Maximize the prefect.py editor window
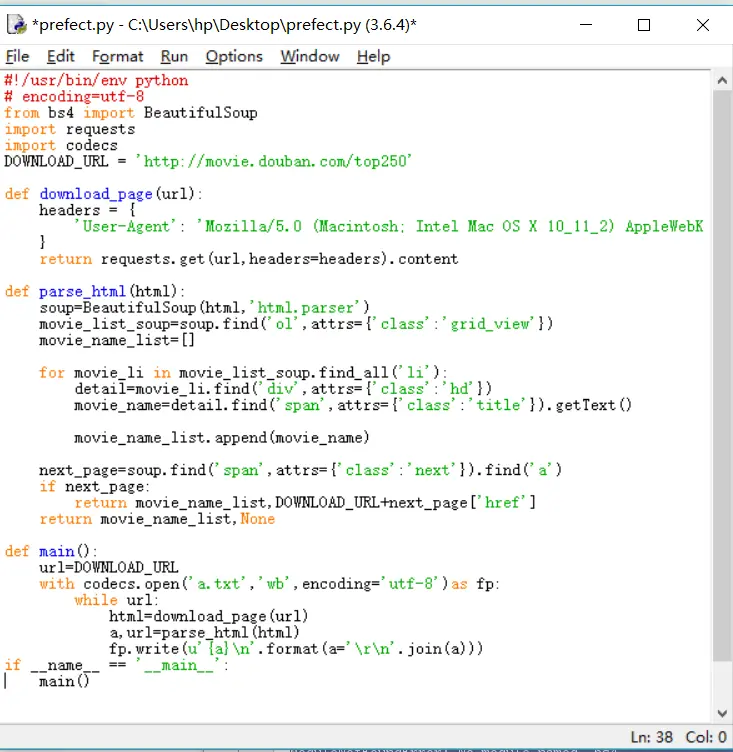The width and height of the screenshot is (733, 752). coord(644,24)
